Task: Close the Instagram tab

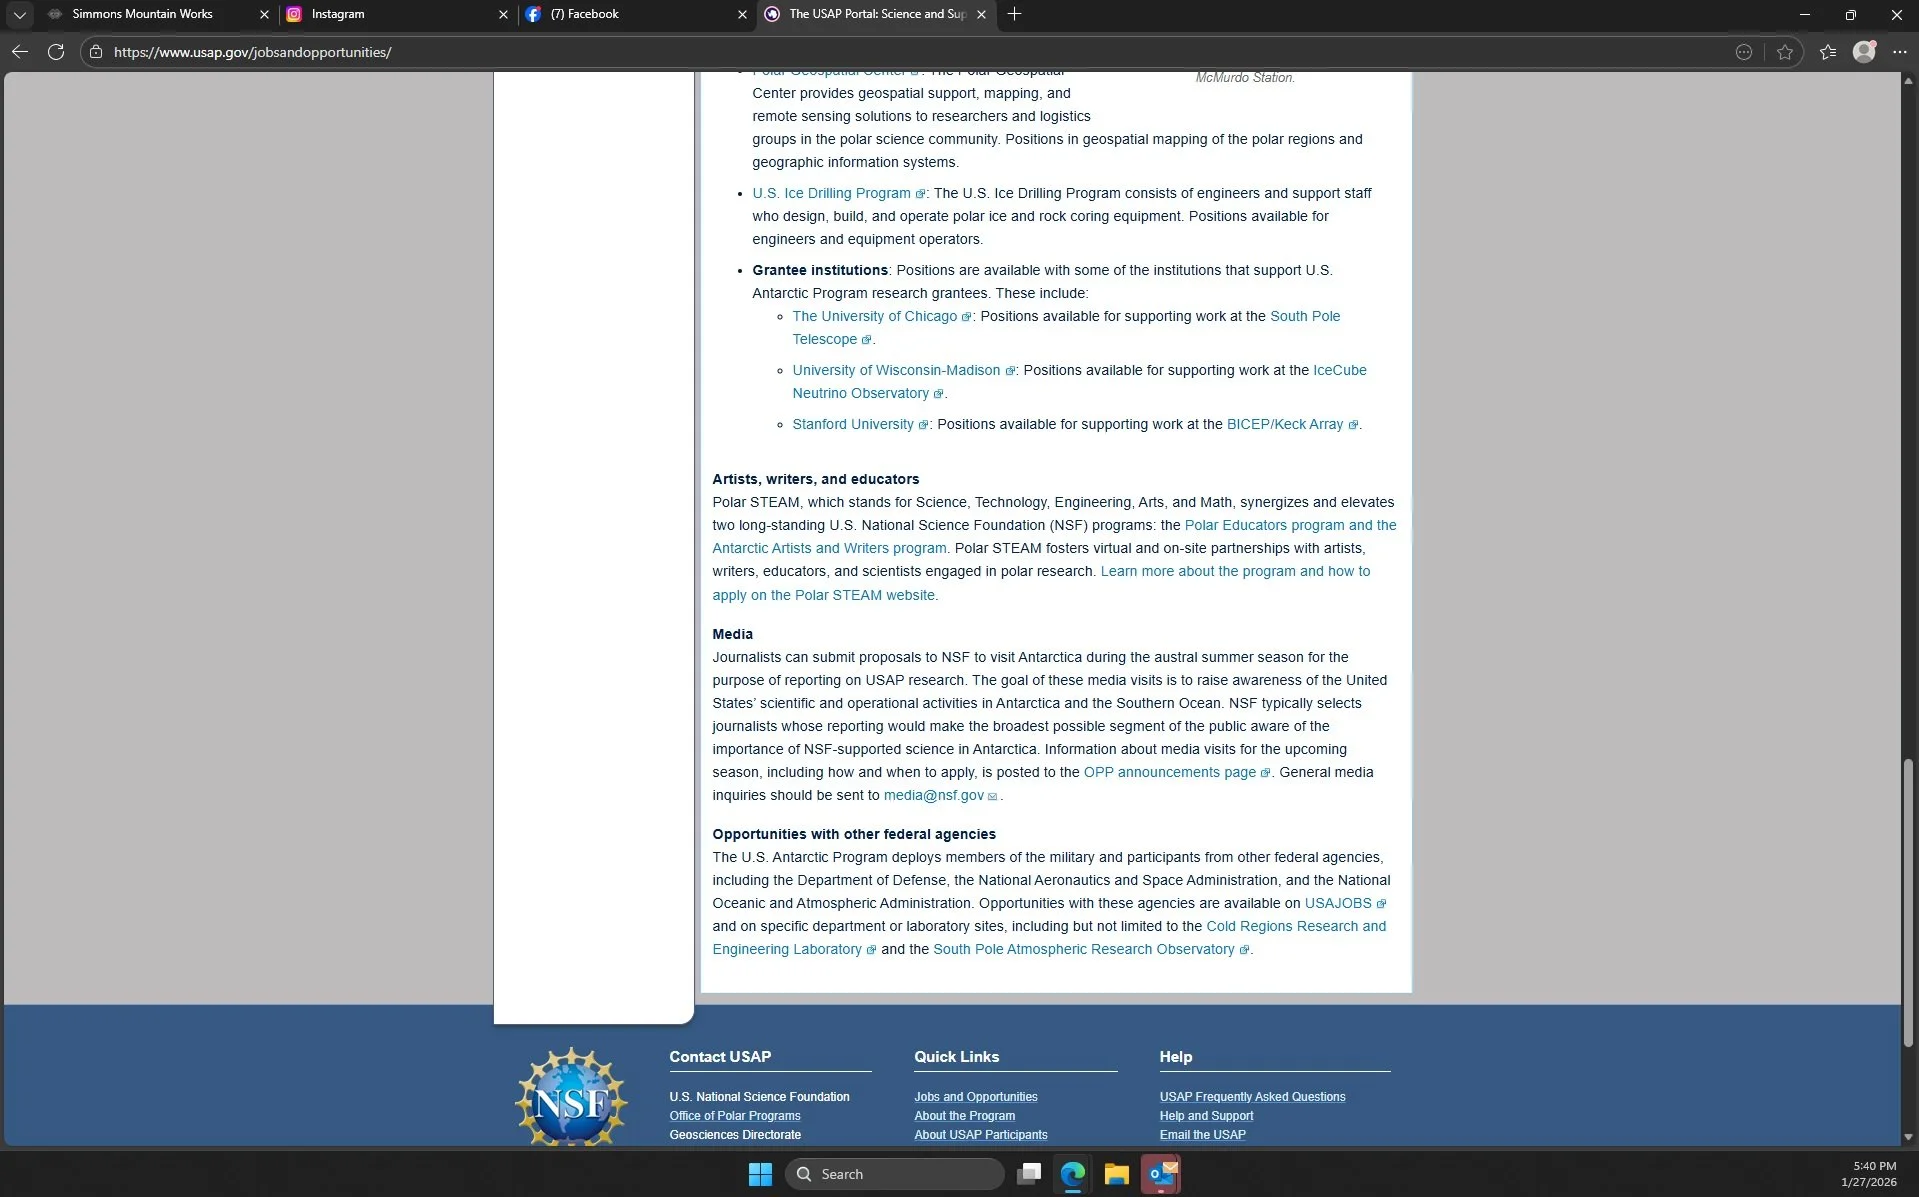Action: point(503,14)
